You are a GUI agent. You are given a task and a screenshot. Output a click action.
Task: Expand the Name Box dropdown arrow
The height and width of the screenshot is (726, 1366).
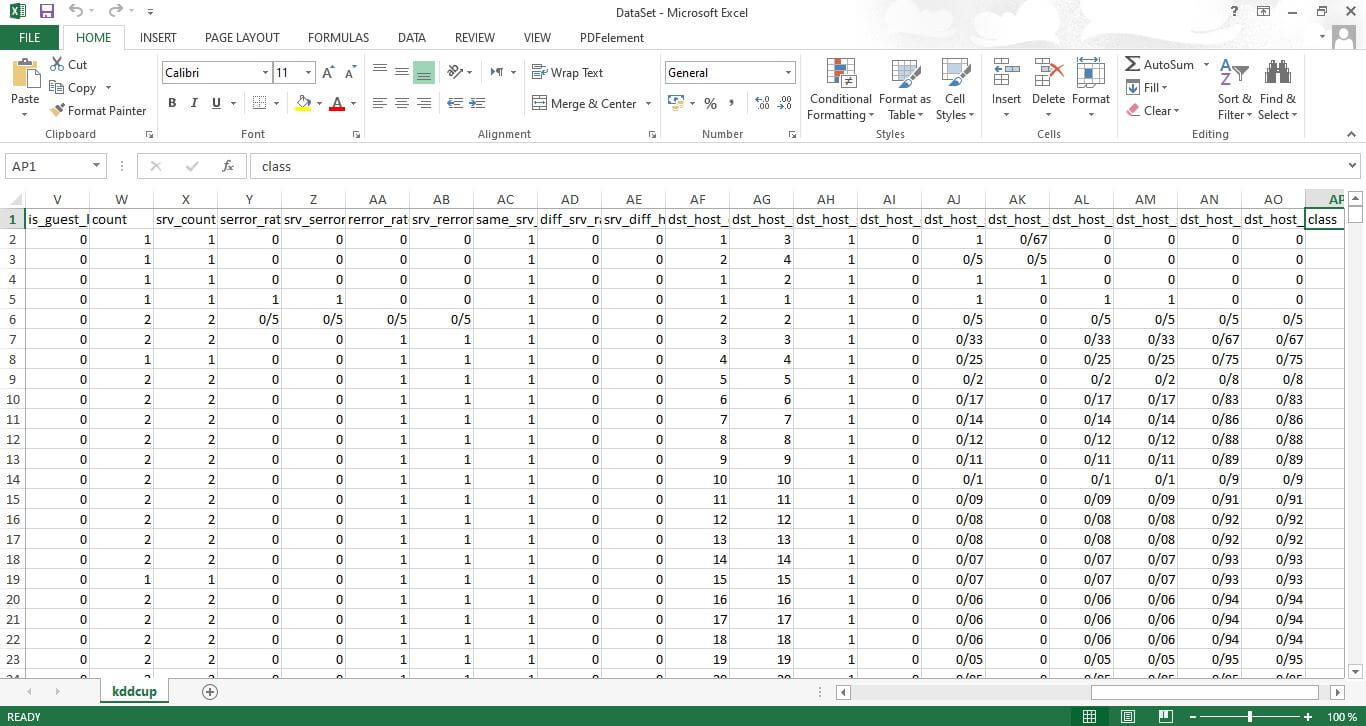point(96,166)
